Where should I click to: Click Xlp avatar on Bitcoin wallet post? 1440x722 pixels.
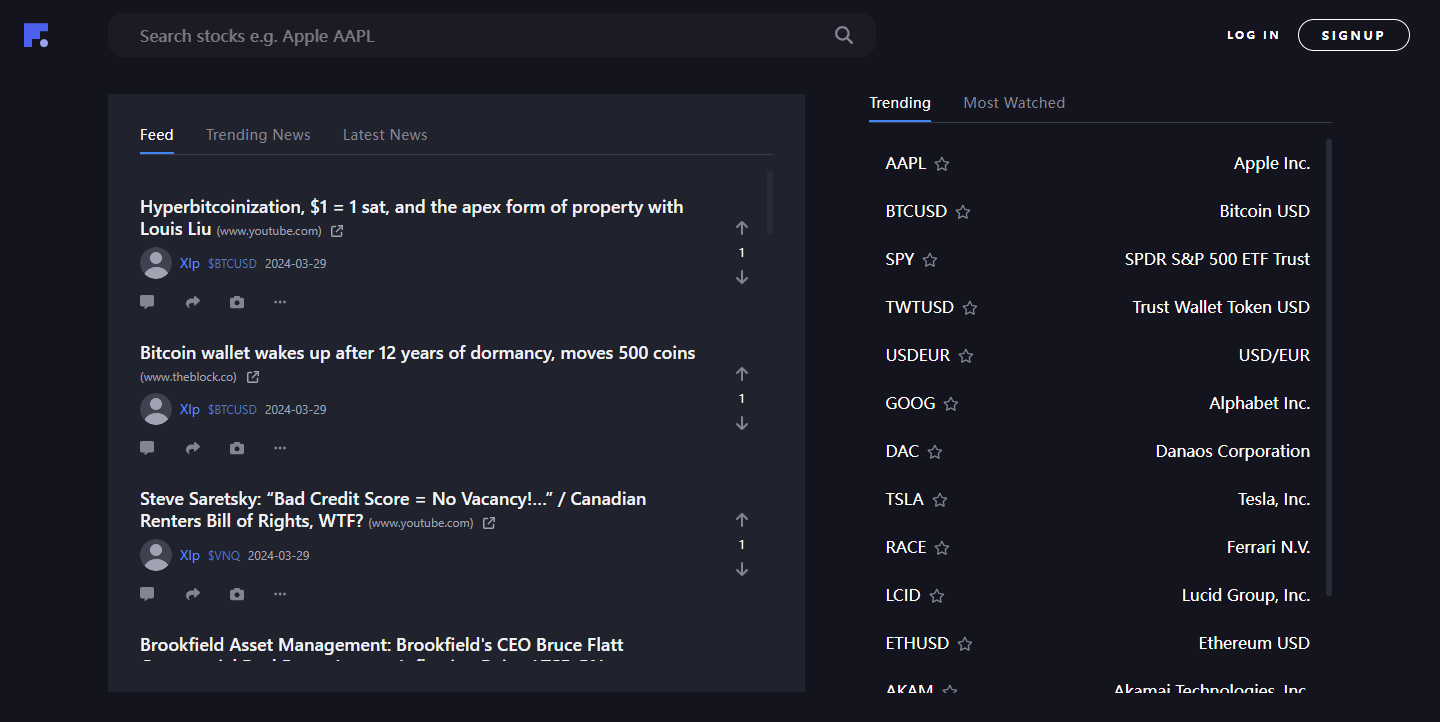[156, 409]
